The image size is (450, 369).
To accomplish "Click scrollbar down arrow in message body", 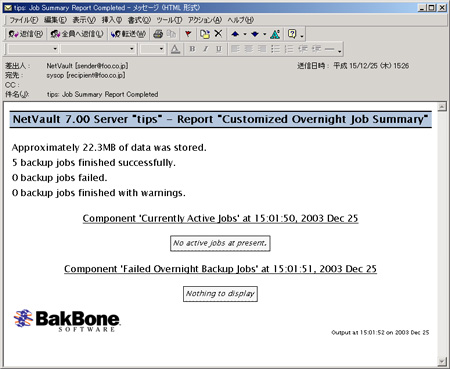I will coord(442,361).
